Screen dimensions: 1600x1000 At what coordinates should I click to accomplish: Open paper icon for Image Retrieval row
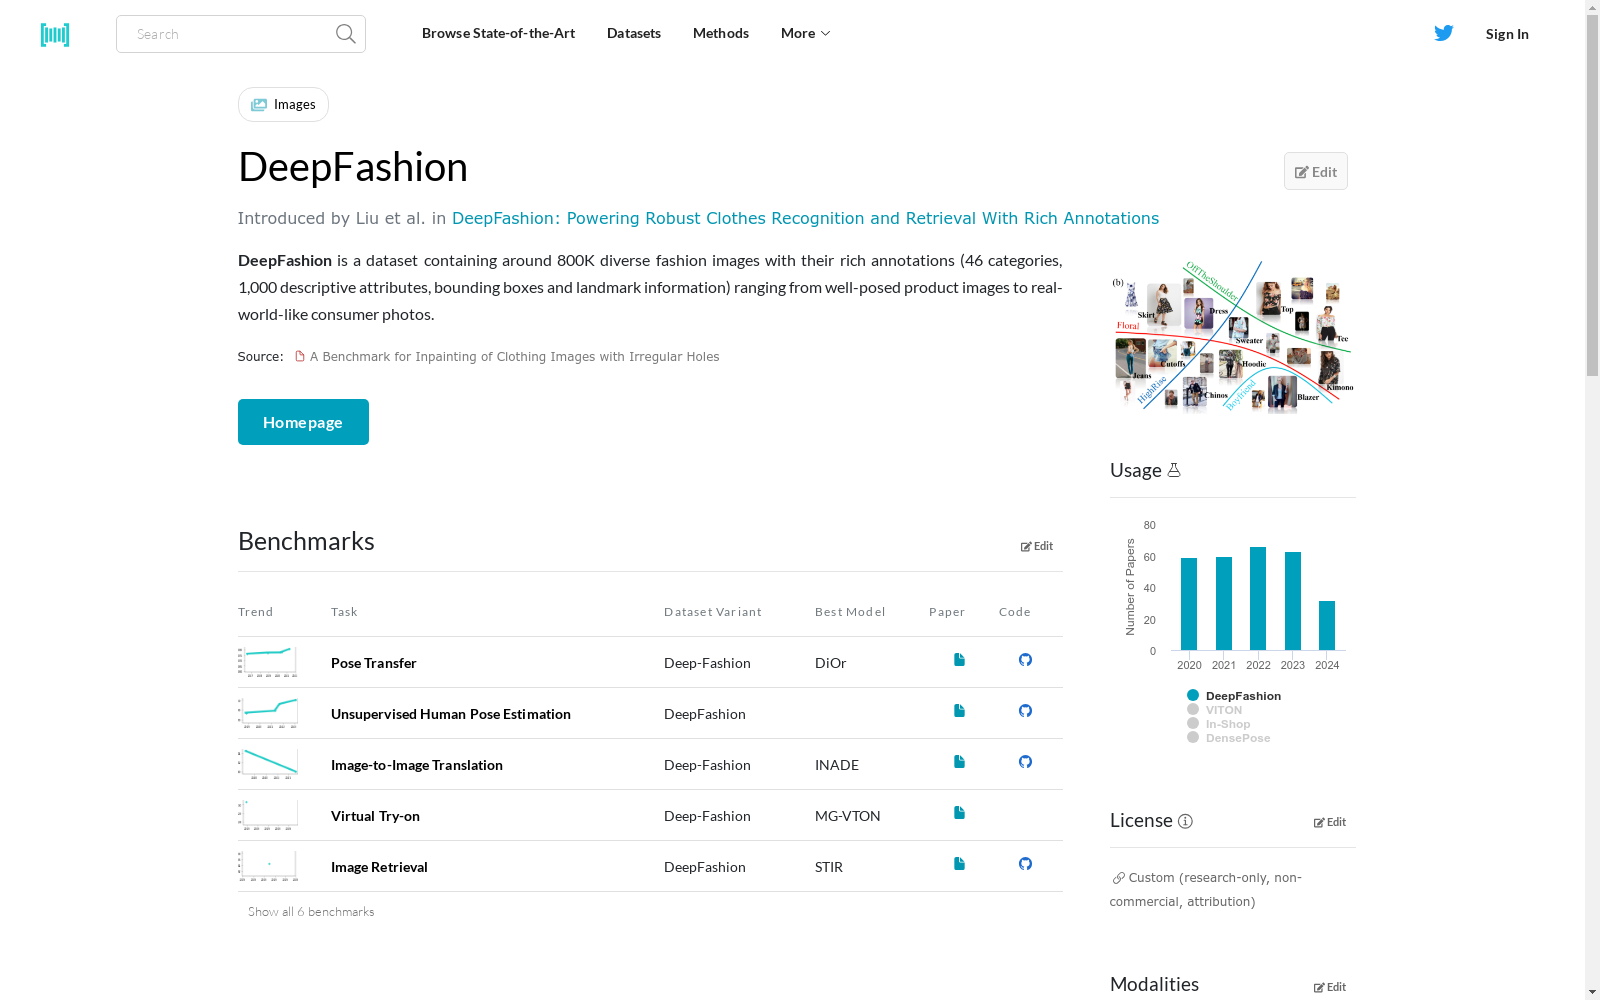coord(959,864)
